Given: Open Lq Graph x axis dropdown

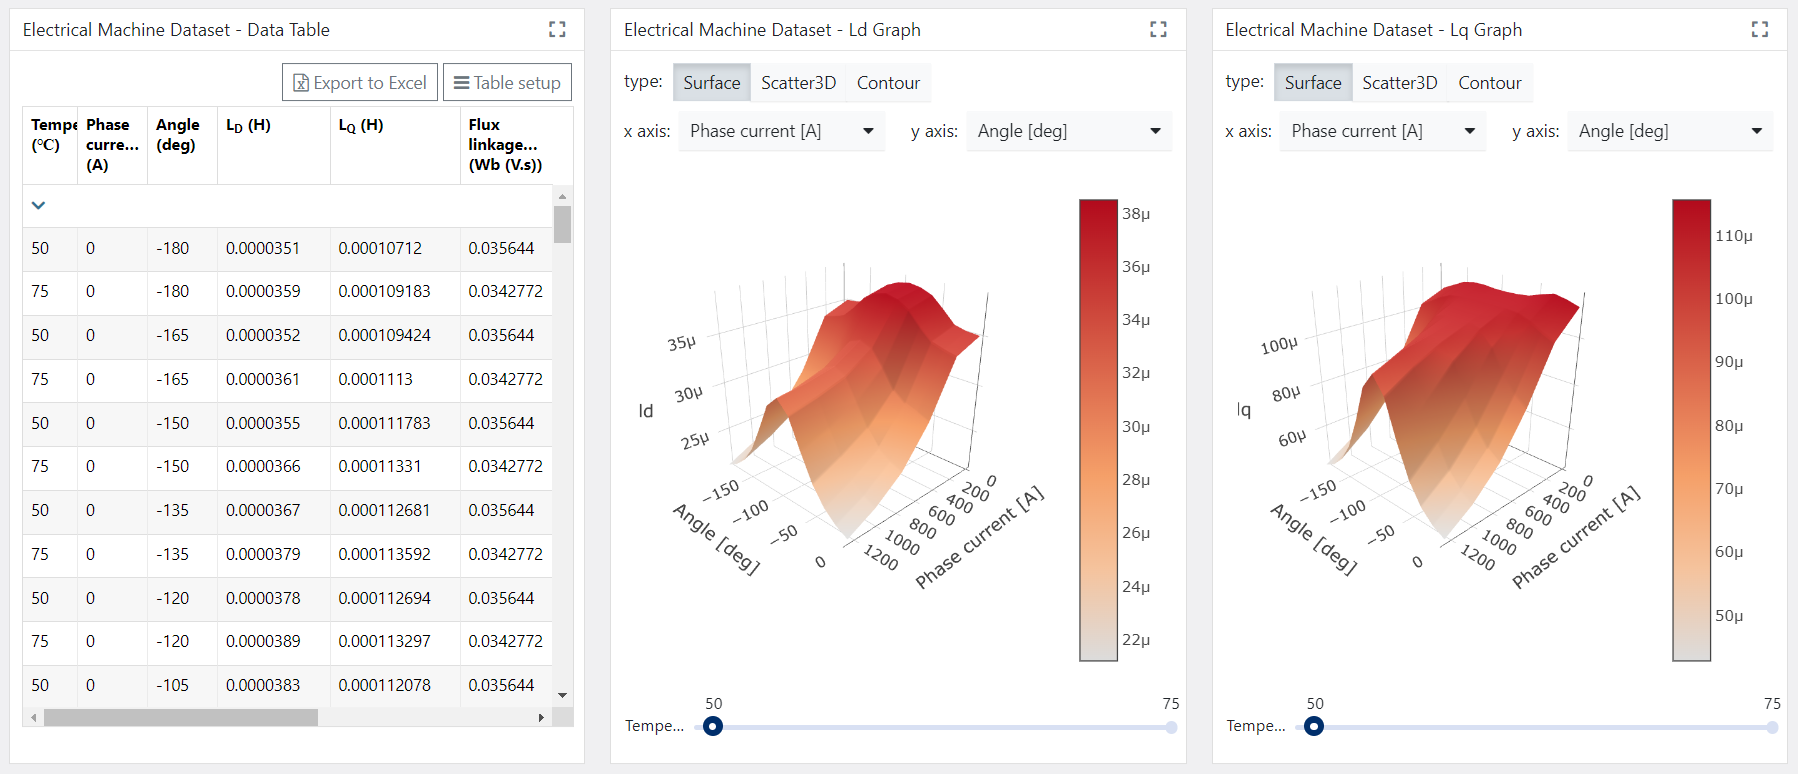Looking at the screenshot, I should [x=1382, y=131].
